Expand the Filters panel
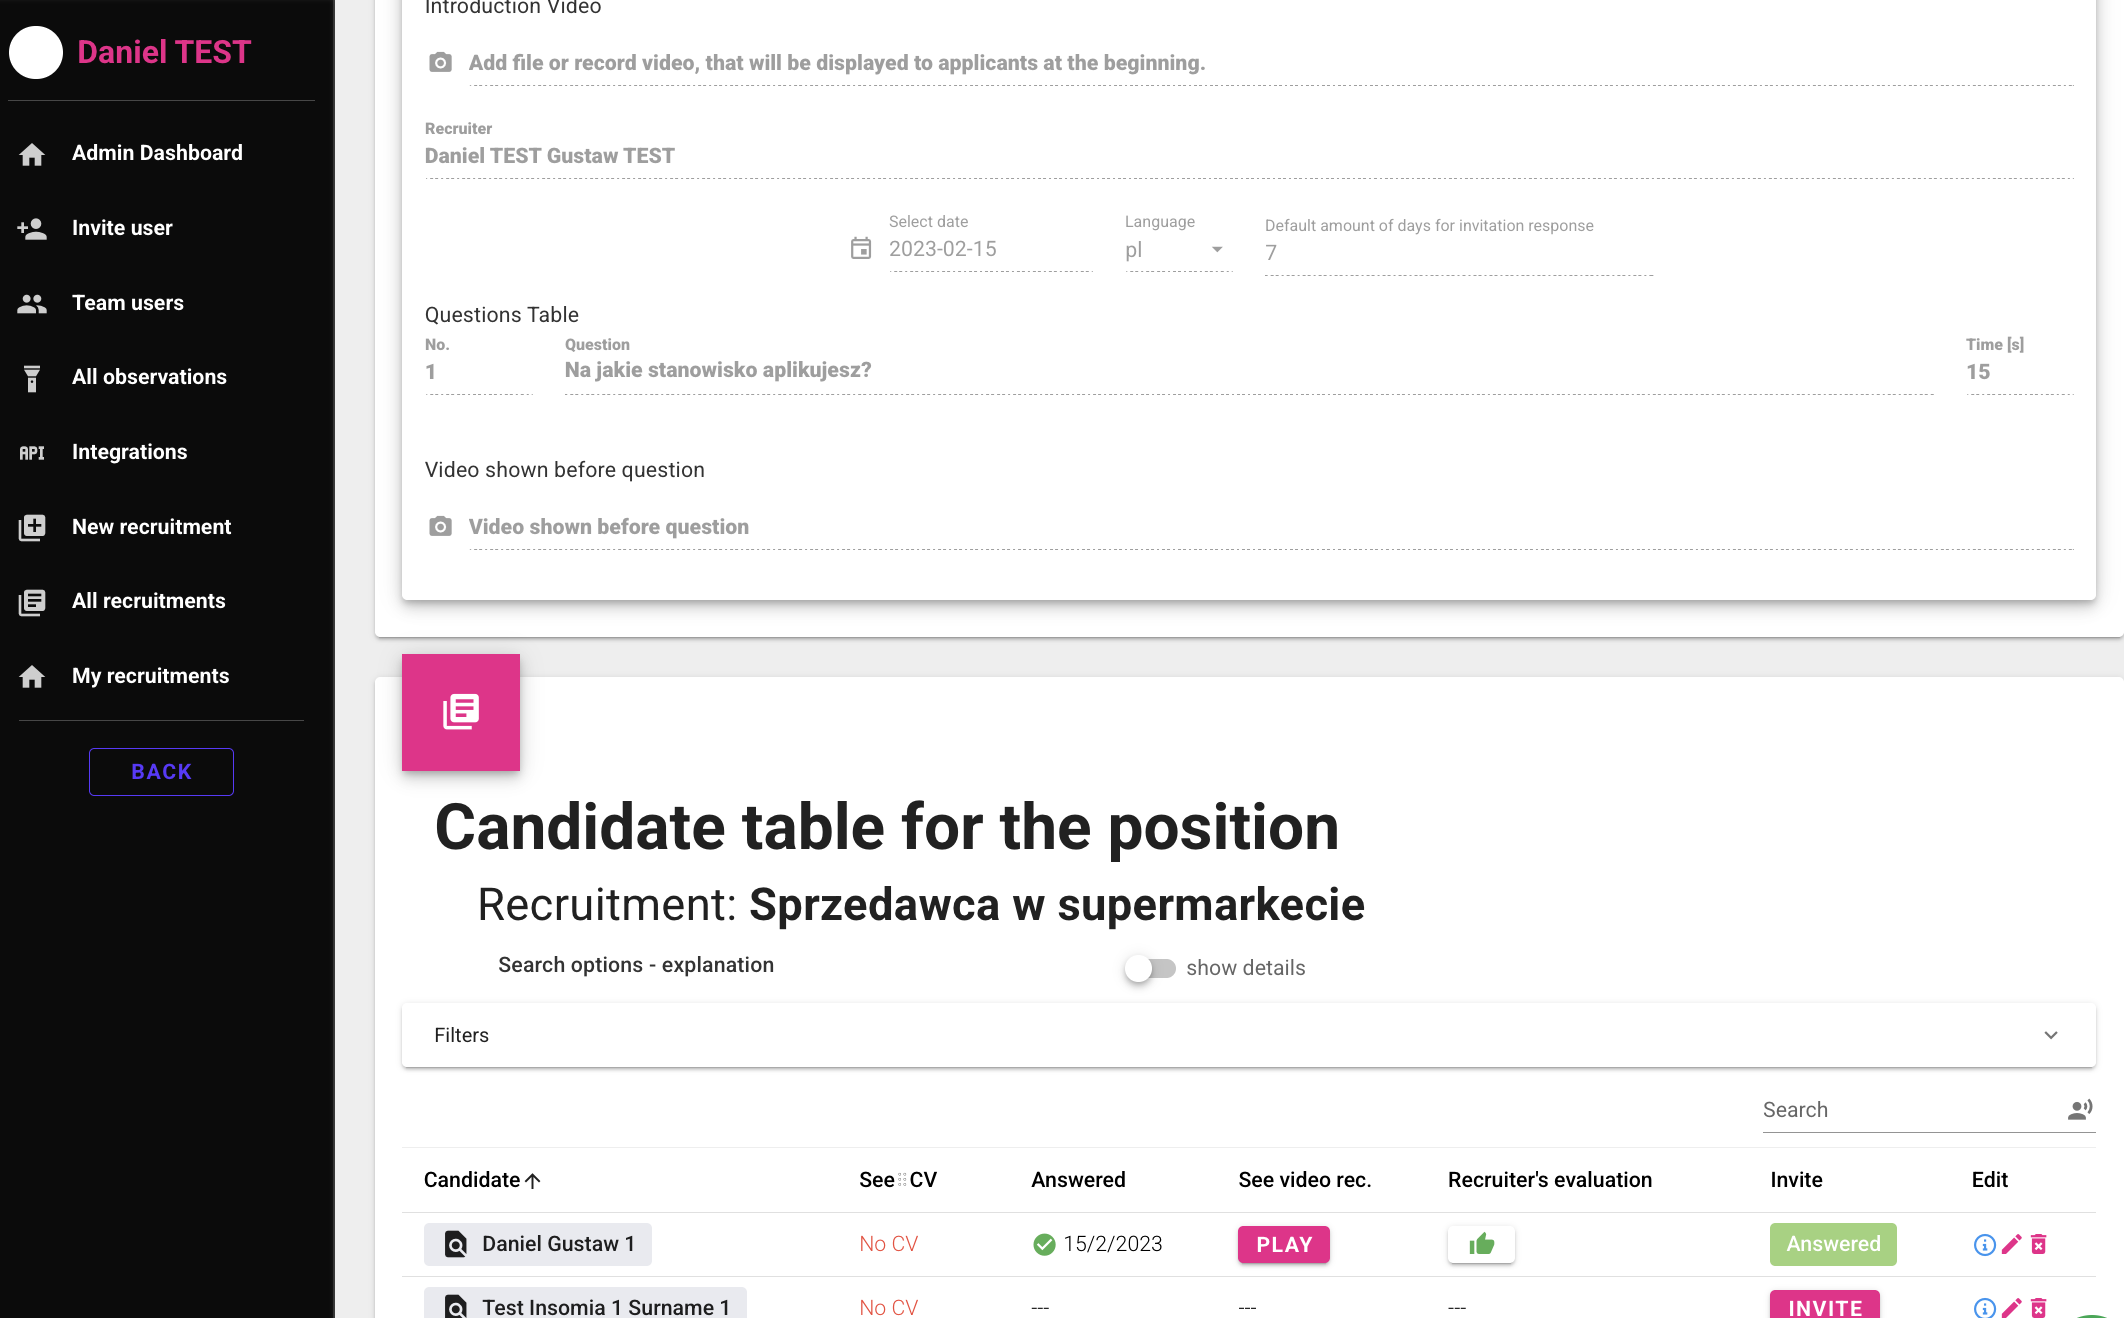2124x1318 pixels. click(x=1248, y=1035)
